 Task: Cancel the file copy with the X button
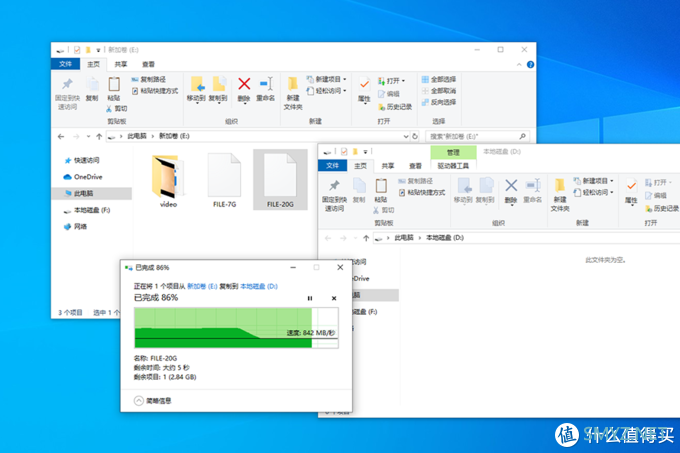[334, 298]
